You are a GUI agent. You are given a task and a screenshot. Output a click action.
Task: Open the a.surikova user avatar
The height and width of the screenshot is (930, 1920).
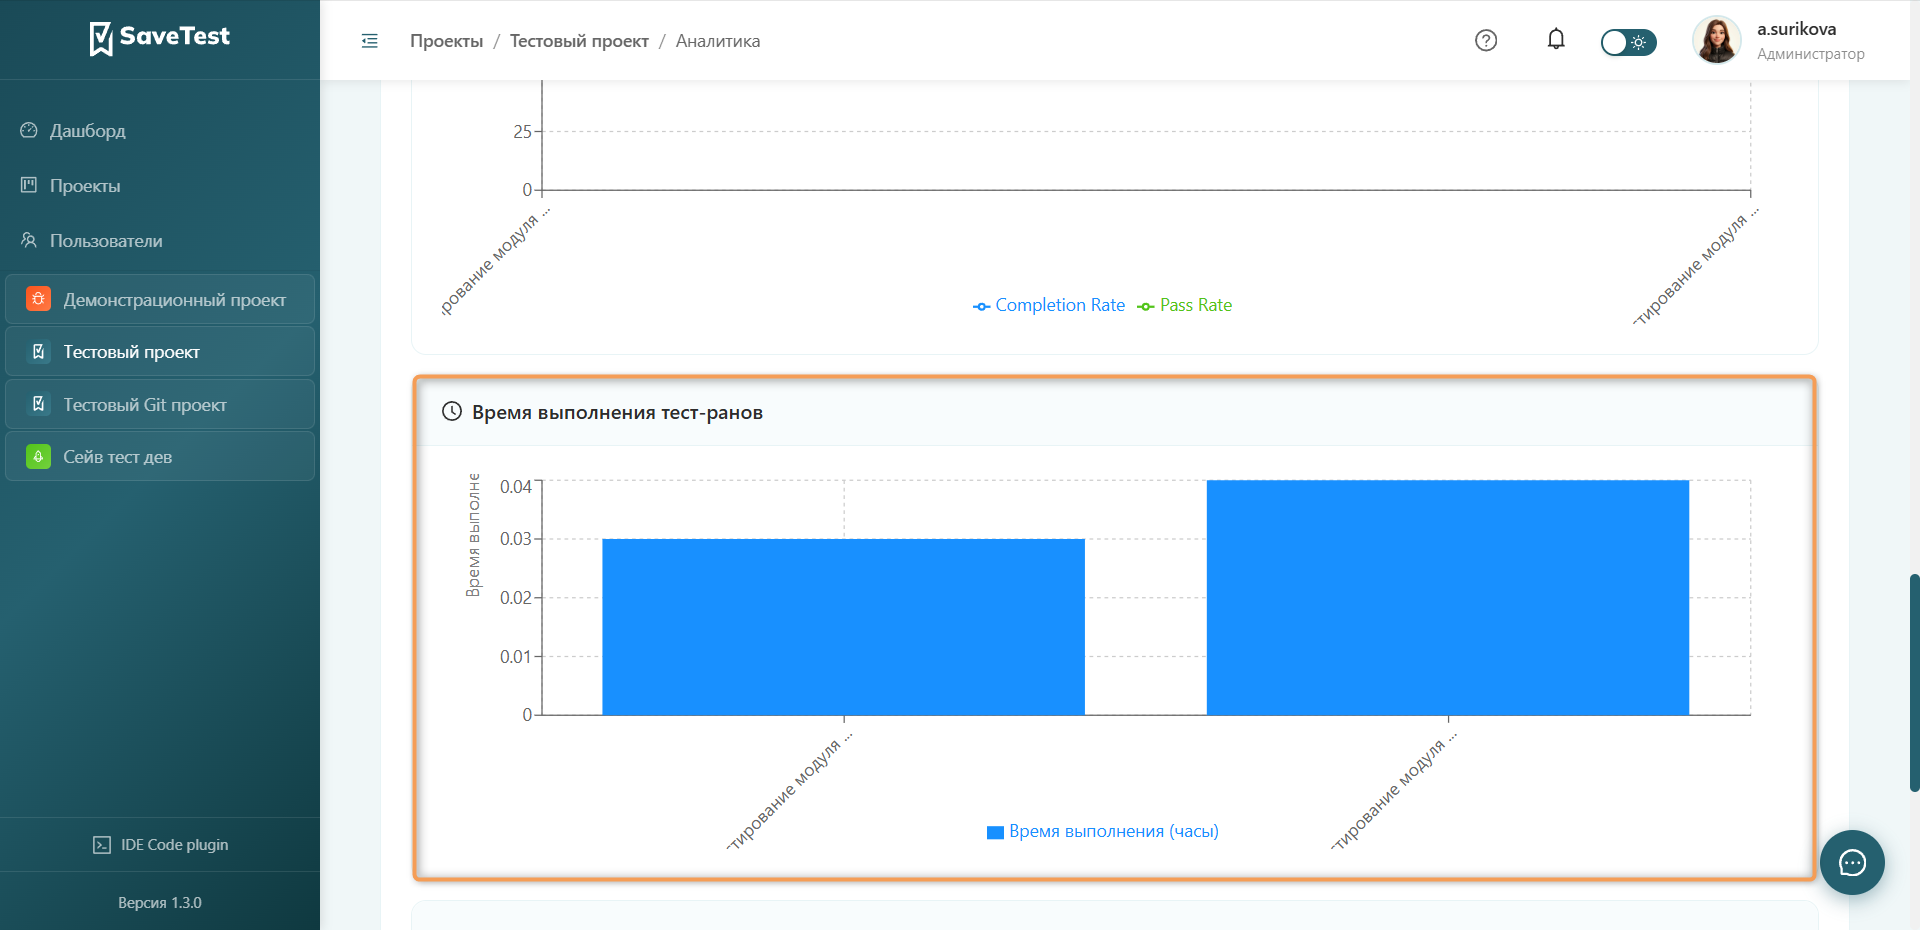1717,40
